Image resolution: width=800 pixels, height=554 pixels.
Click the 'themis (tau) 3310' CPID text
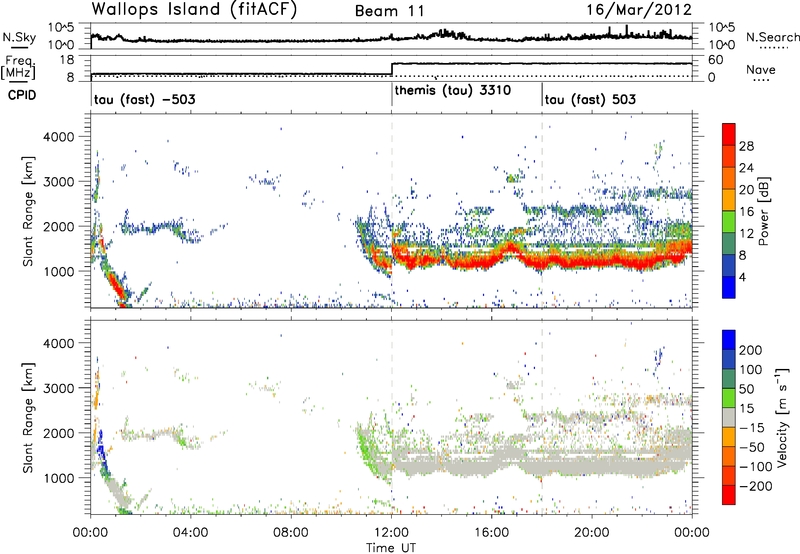click(x=453, y=90)
